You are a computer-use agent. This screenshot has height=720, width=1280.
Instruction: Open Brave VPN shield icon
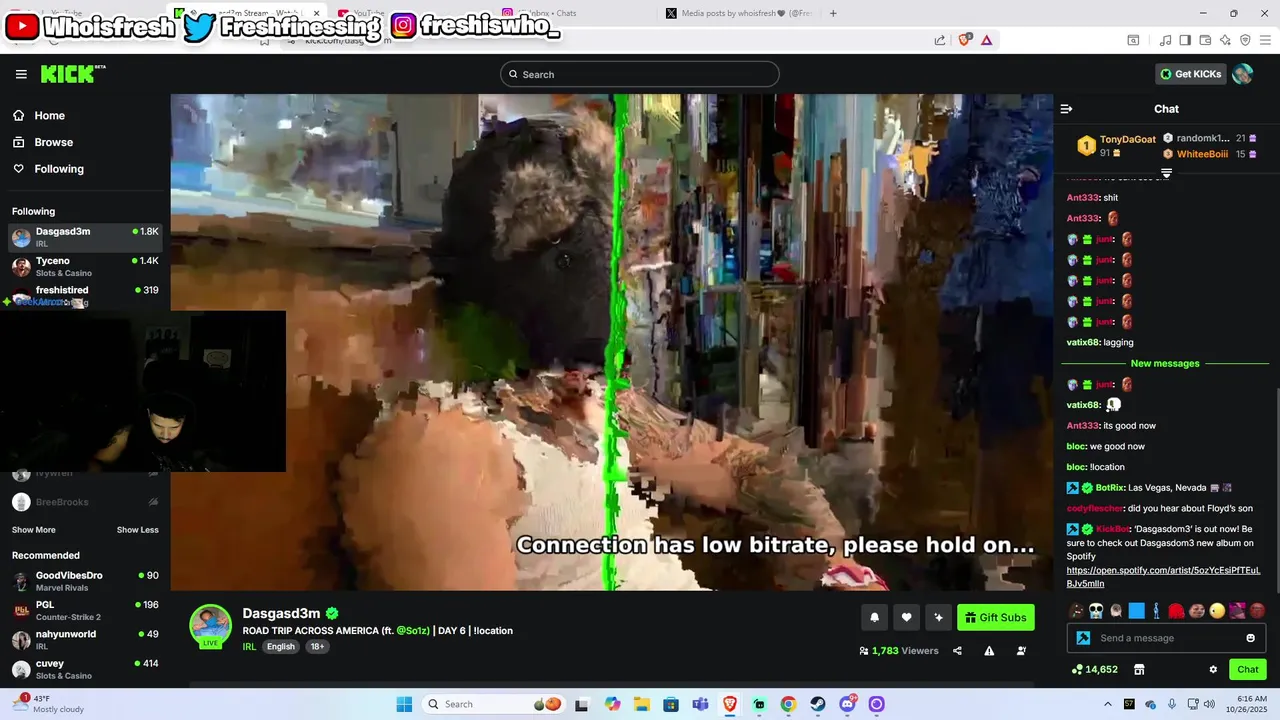1245,40
